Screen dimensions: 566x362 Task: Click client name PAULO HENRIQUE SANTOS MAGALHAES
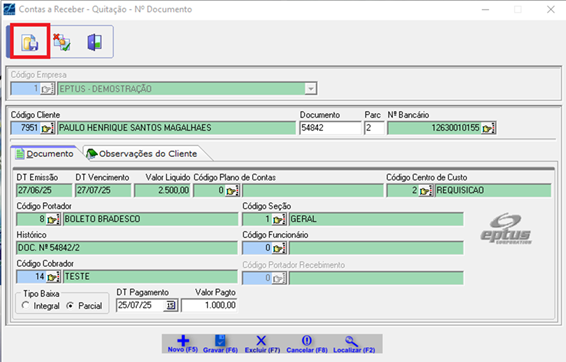(x=176, y=128)
